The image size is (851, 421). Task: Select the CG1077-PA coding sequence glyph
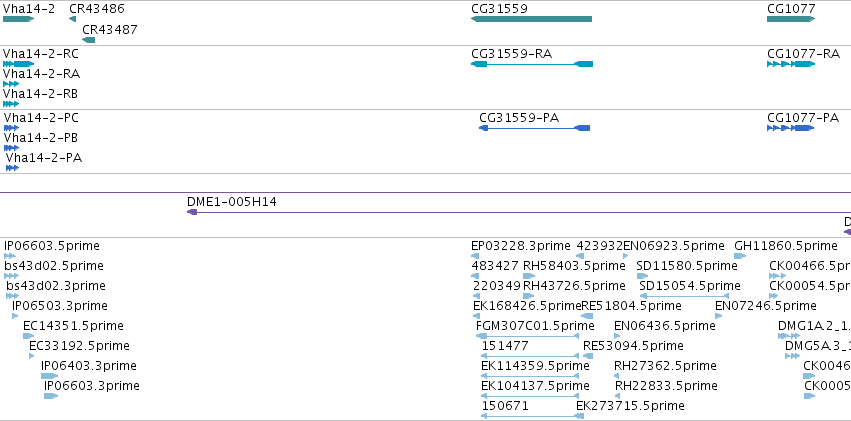(791, 128)
